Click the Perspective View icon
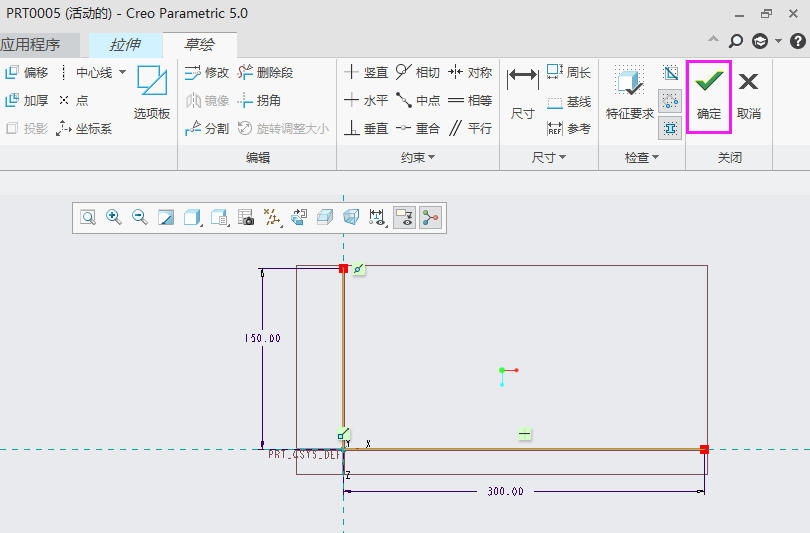This screenshot has height=533, width=810. 351,217
